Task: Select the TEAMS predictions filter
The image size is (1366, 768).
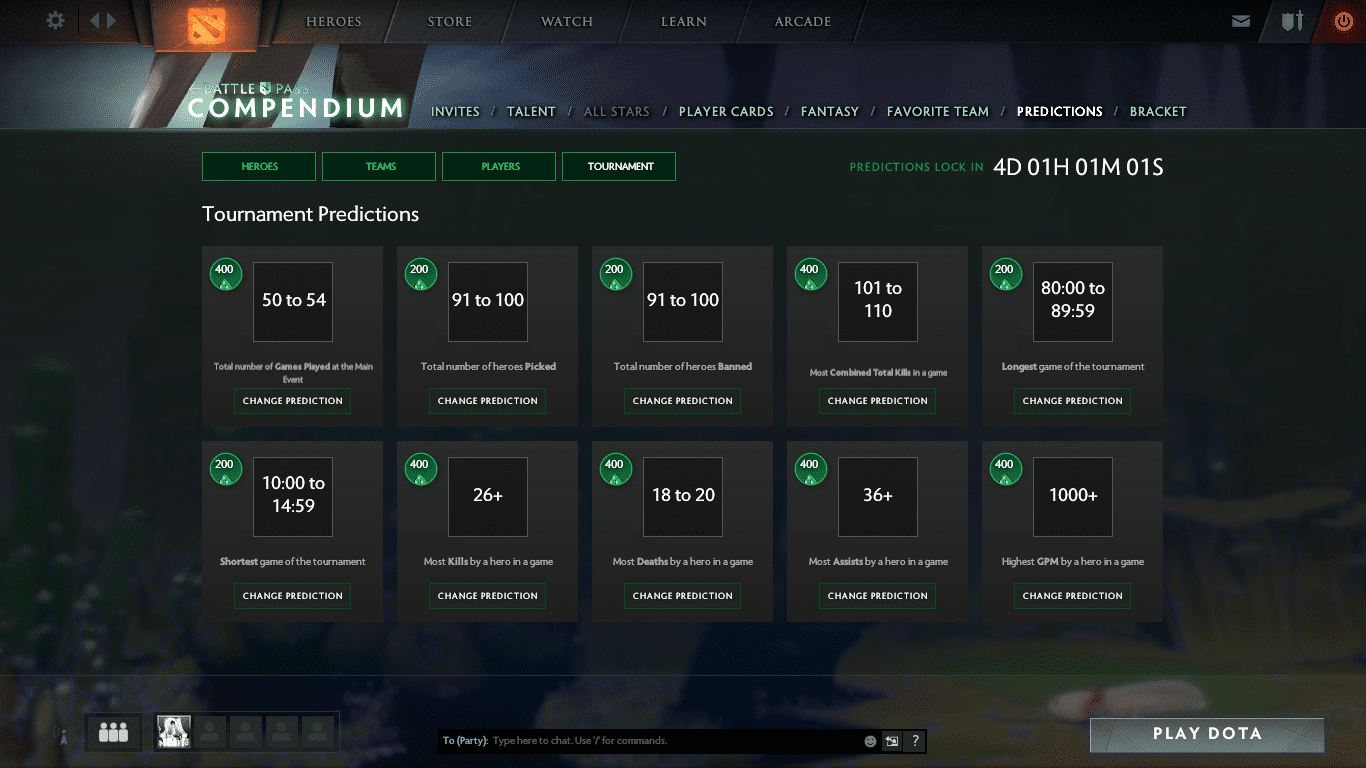Action: (x=378, y=166)
